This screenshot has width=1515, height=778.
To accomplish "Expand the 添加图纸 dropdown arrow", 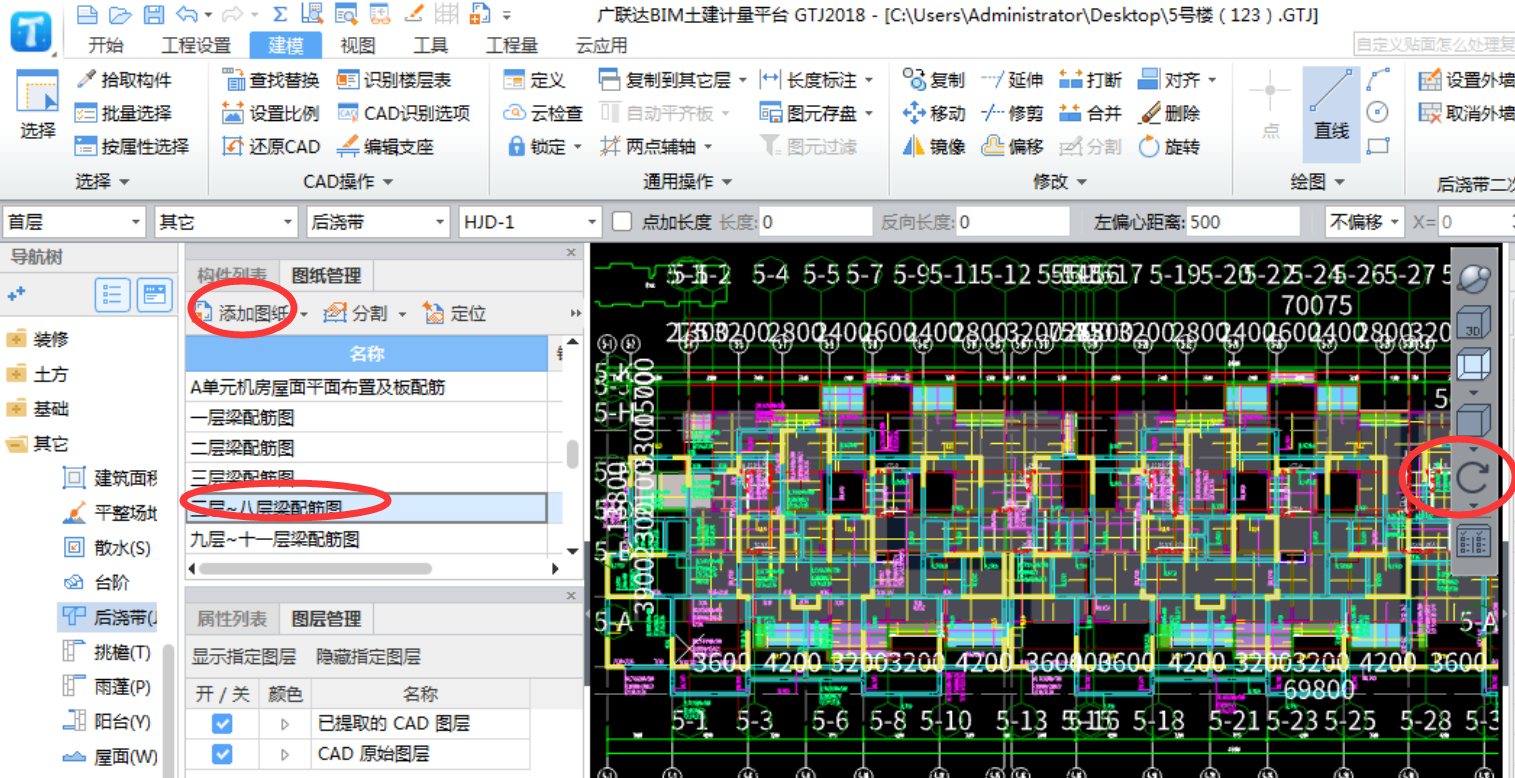I will [x=304, y=314].
